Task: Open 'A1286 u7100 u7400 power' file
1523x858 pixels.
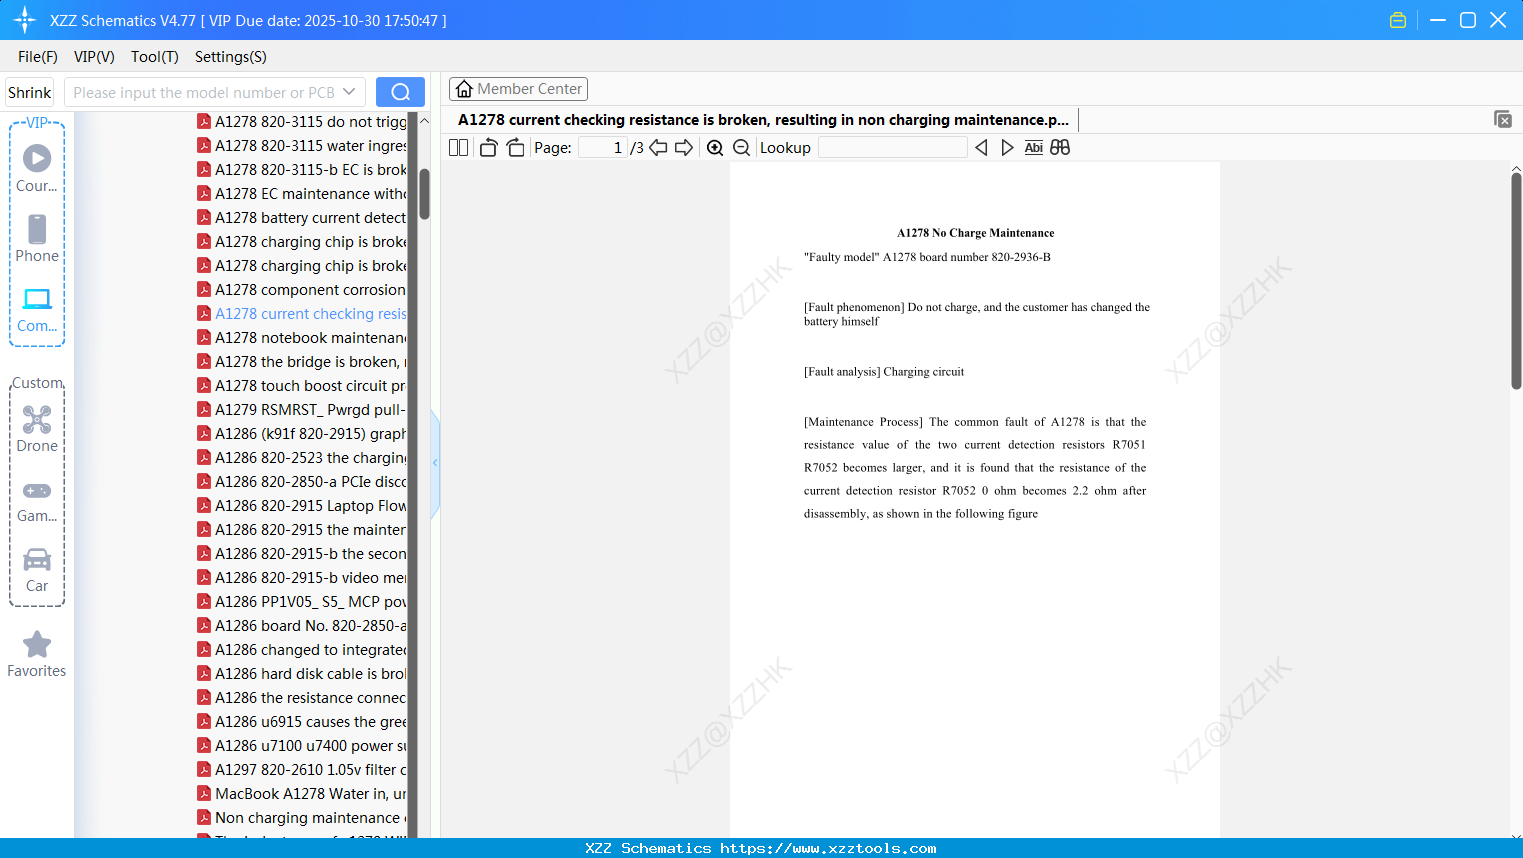Action: (x=302, y=746)
